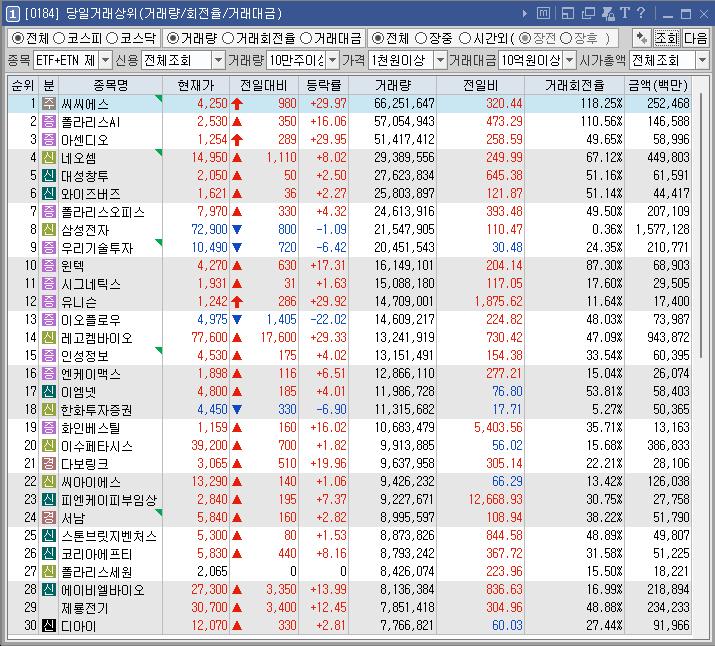Select the 에이비엘바이오 stock name
The image size is (715, 646).
[x=103, y=590]
